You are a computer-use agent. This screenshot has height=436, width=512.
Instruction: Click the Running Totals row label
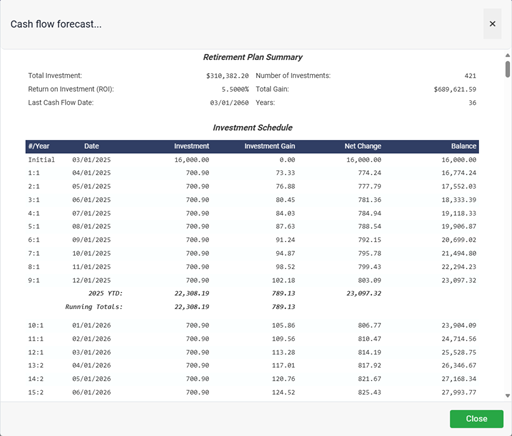point(94,307)
